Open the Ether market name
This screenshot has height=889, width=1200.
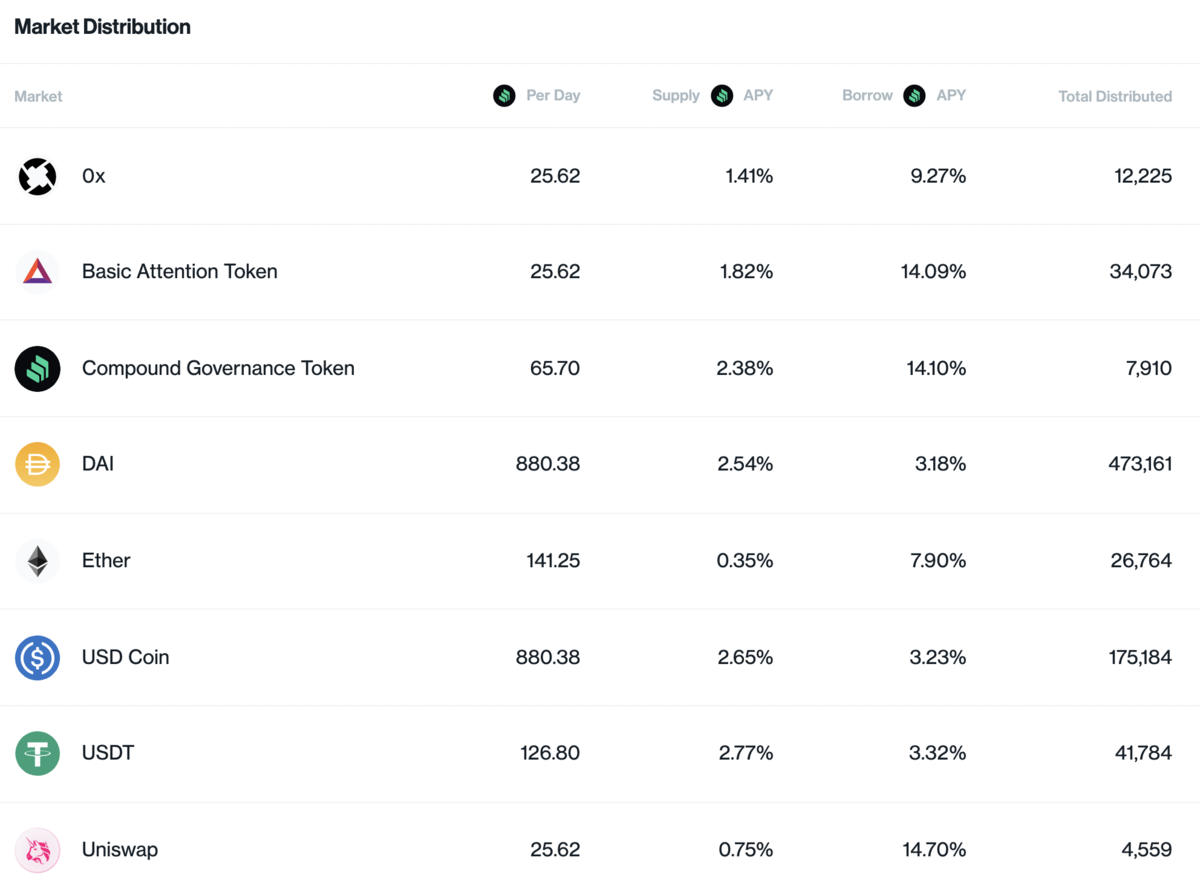click(106, 560)
